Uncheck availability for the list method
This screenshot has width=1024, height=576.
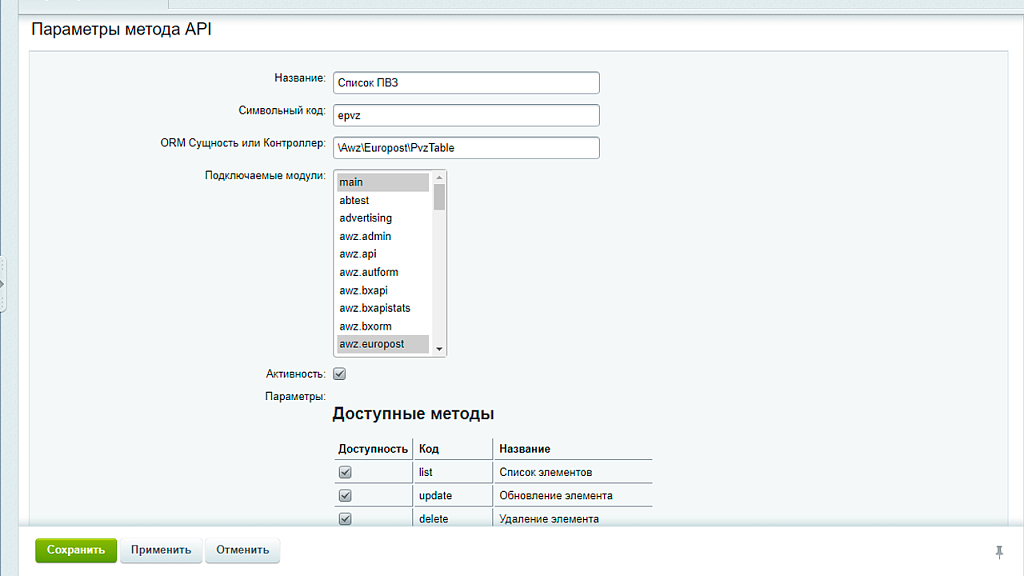click(x=345, y=472)
